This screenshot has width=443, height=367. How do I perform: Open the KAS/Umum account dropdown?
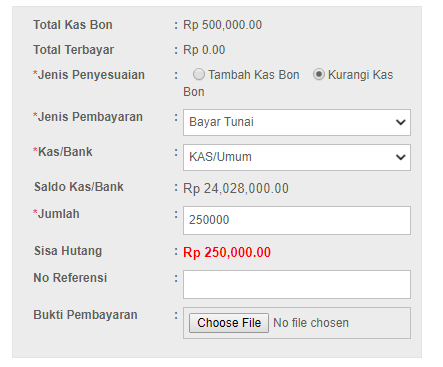297,157
